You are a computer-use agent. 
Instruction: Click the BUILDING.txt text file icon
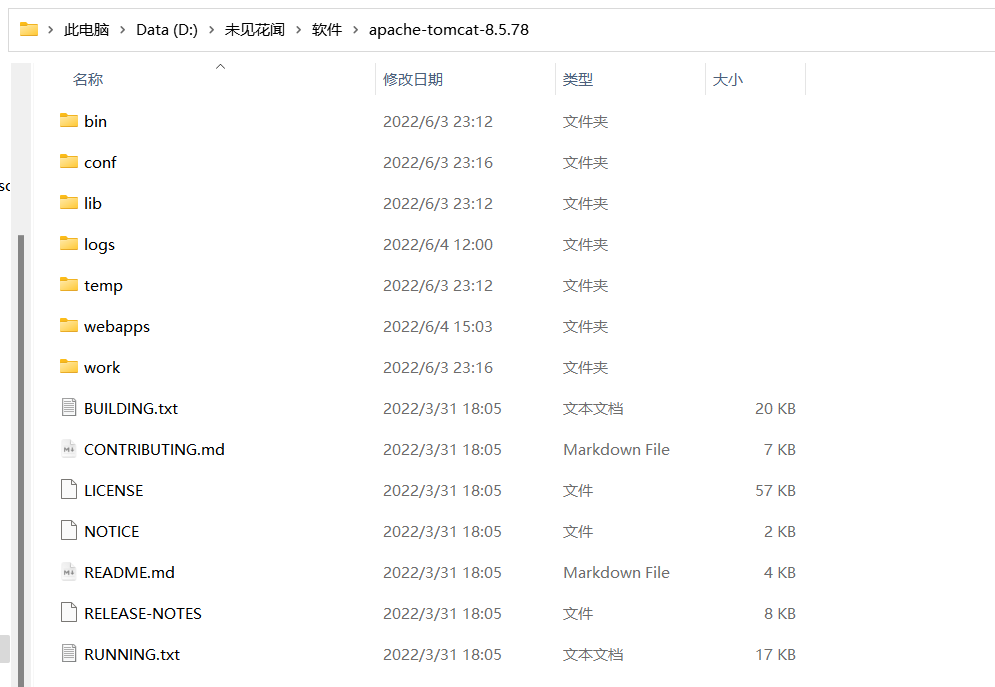click(x=69, y=407)
